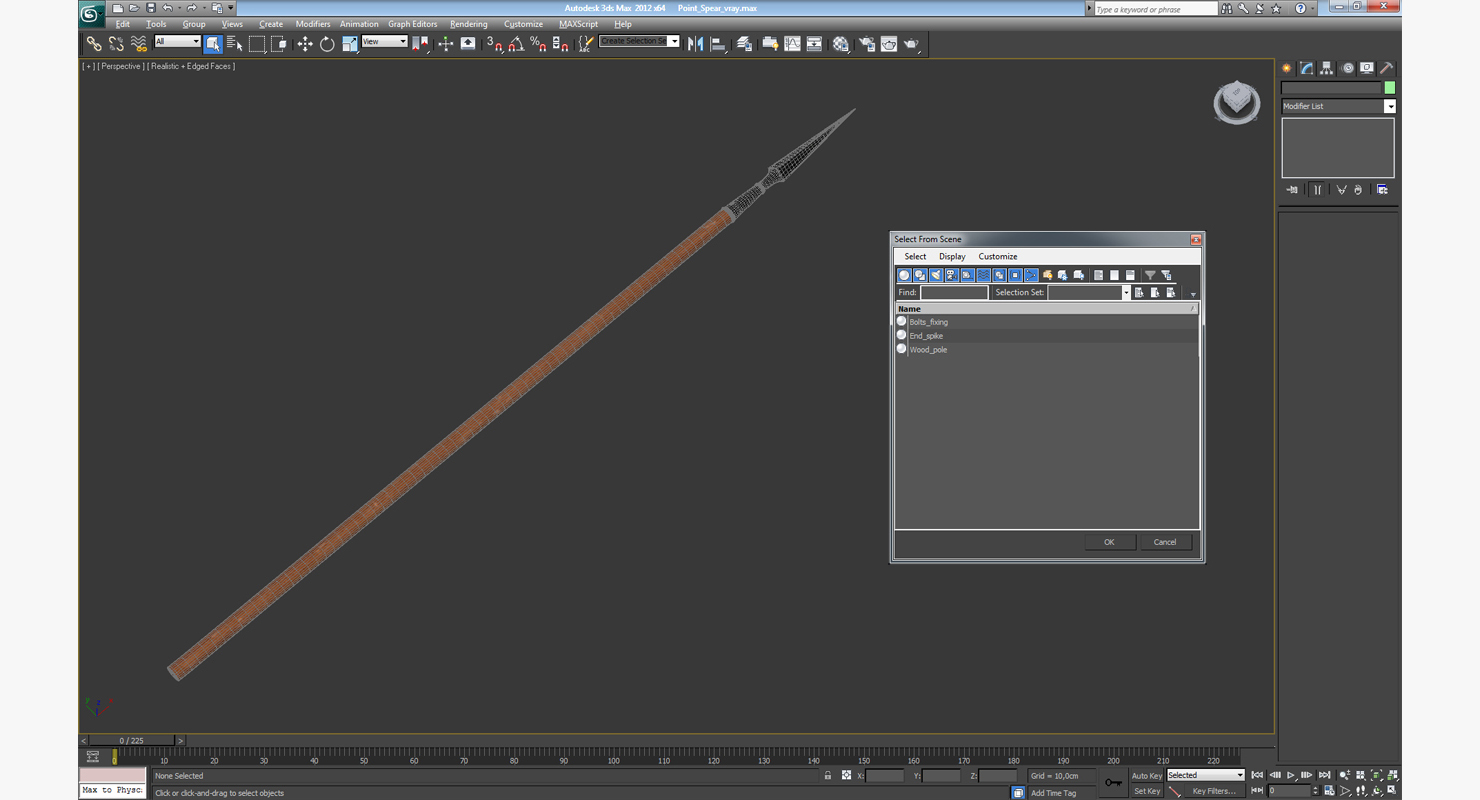Viewport: 1480px width, 800px height.
Task: Click the Find input field in dialog
Action: tap(954, 293)
